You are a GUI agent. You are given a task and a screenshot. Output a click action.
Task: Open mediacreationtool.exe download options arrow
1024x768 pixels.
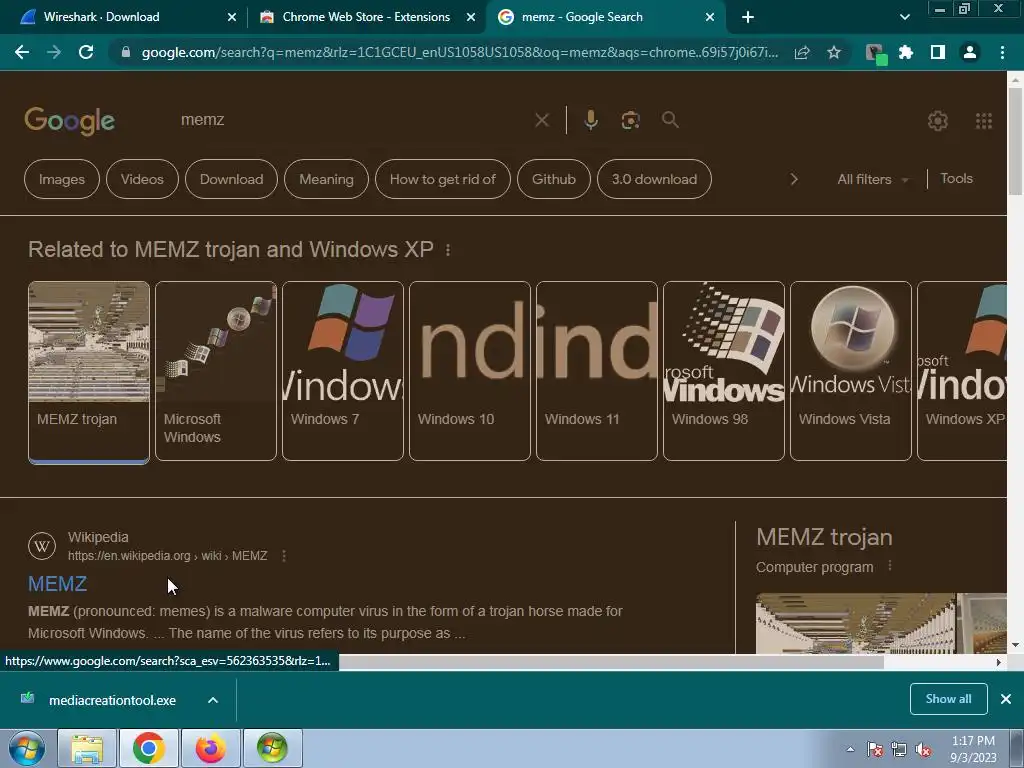(x=213, y=700)
